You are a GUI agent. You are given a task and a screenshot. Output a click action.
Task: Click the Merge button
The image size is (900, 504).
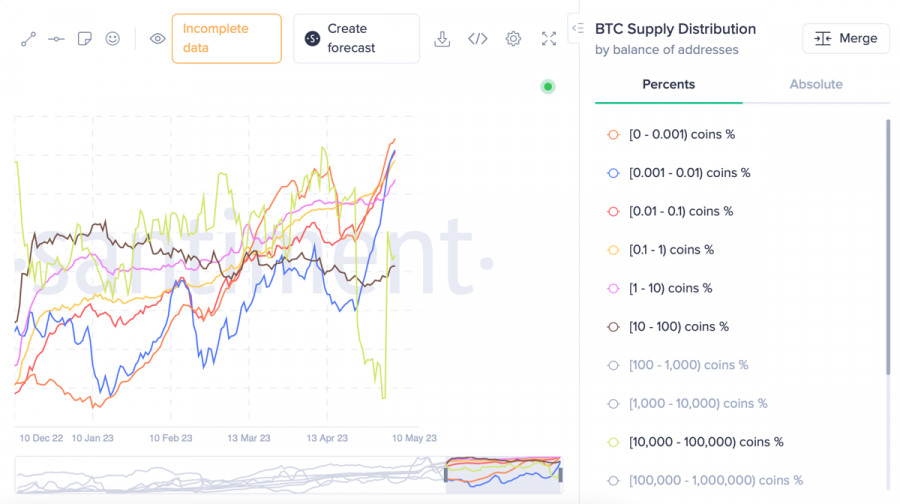845,38
